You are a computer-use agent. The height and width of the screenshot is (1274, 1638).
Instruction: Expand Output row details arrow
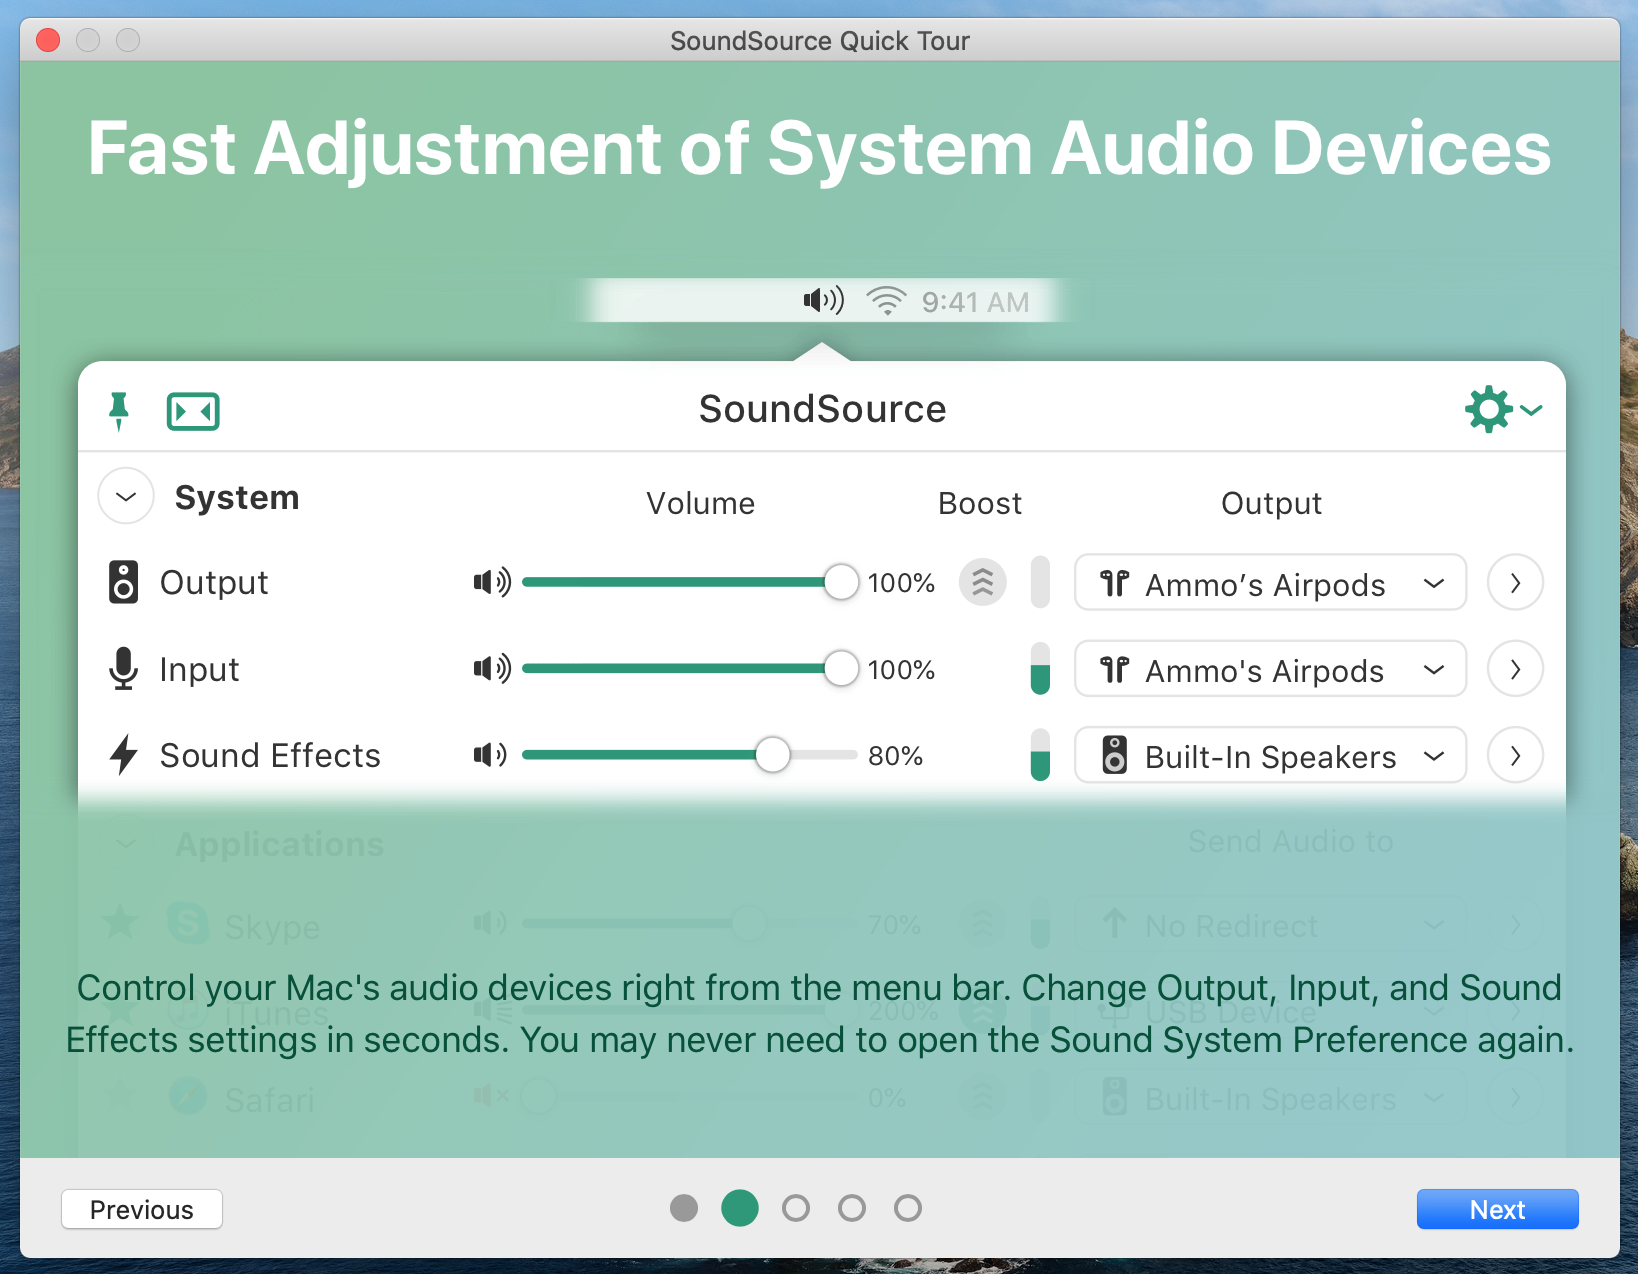[x=1515, y=582]
